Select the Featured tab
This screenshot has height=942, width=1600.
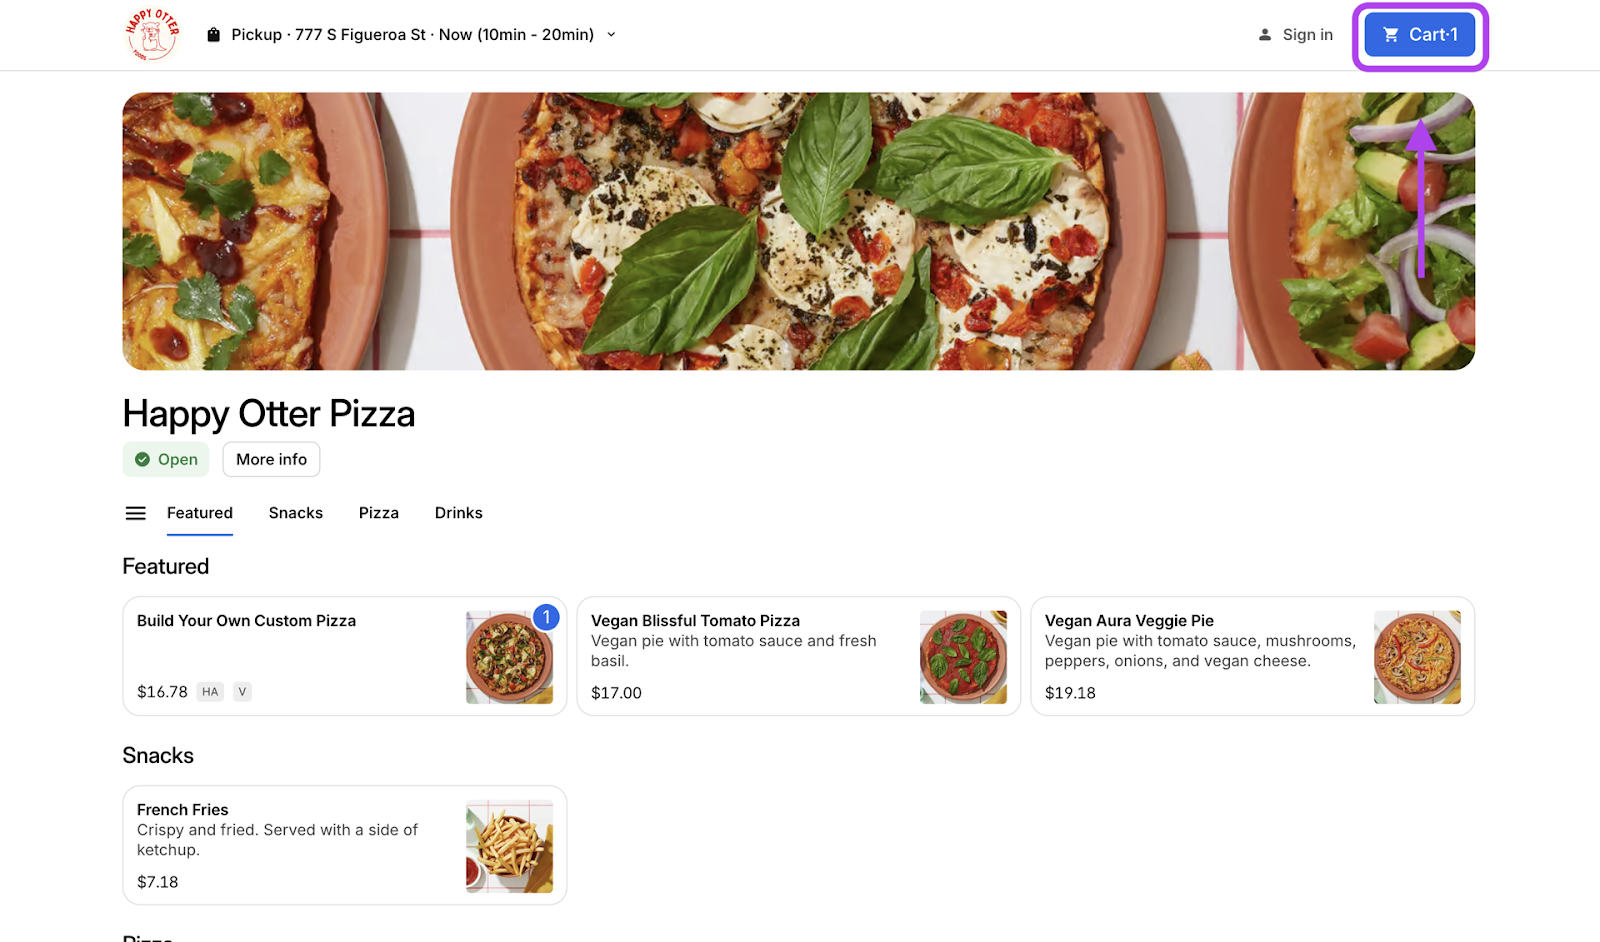tap(199, 513)
